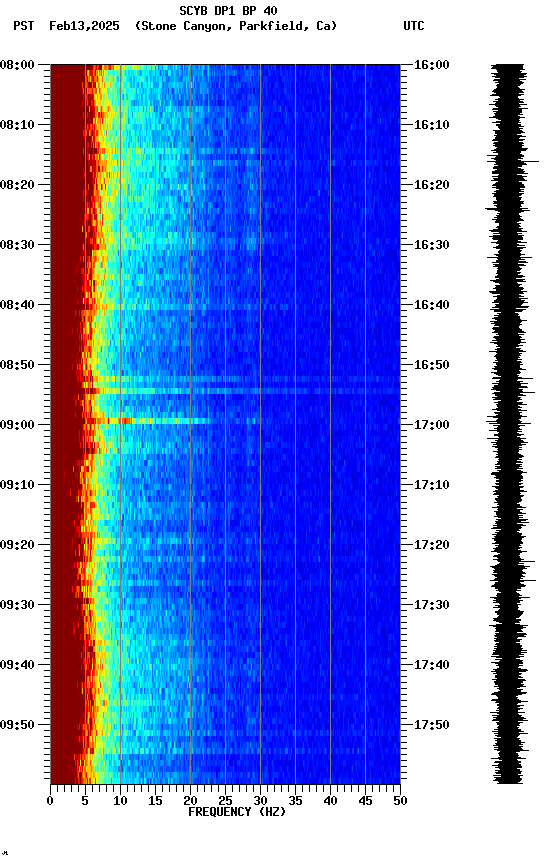The height and width of the screenshot is (864, 552).
Task: Click the '5' frequency axis label
Action: pyautogui.click(x=85, y=801)
